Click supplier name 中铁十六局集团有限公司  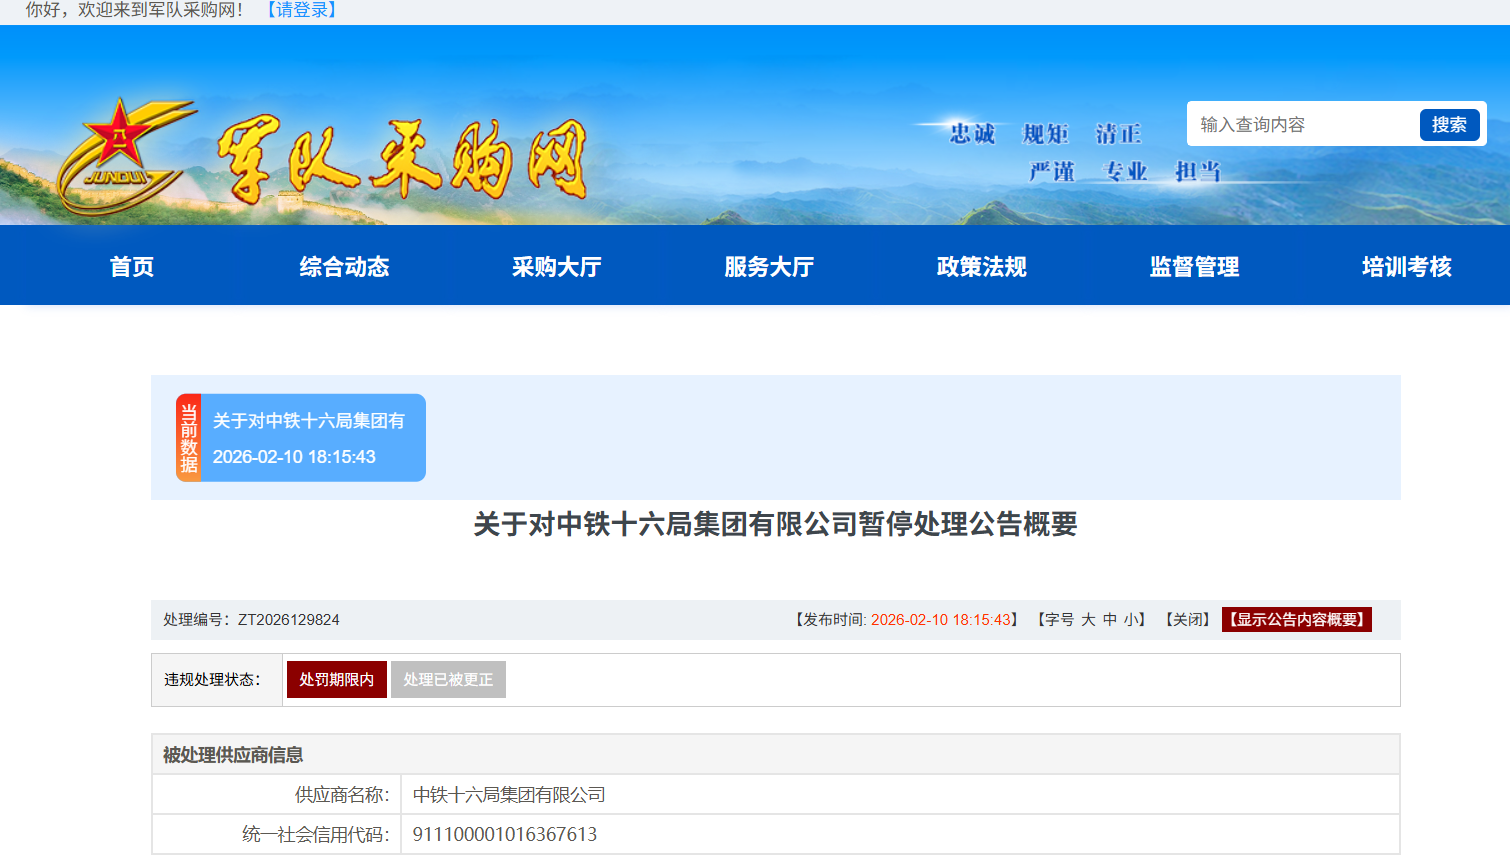tap(509, 795)
